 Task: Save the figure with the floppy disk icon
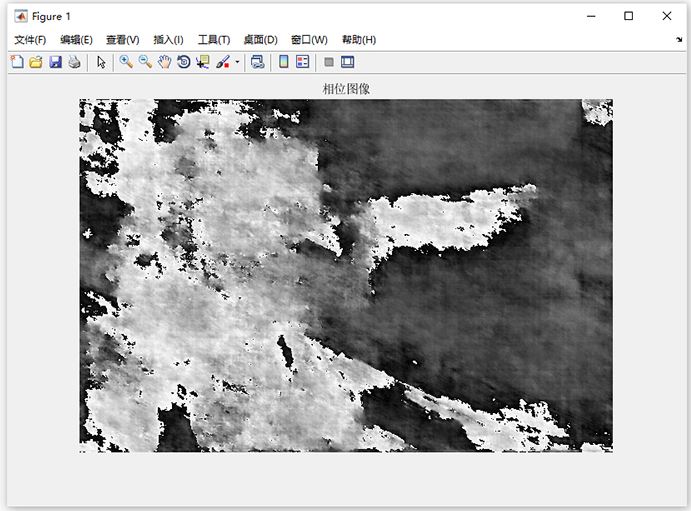pos(56,62)
